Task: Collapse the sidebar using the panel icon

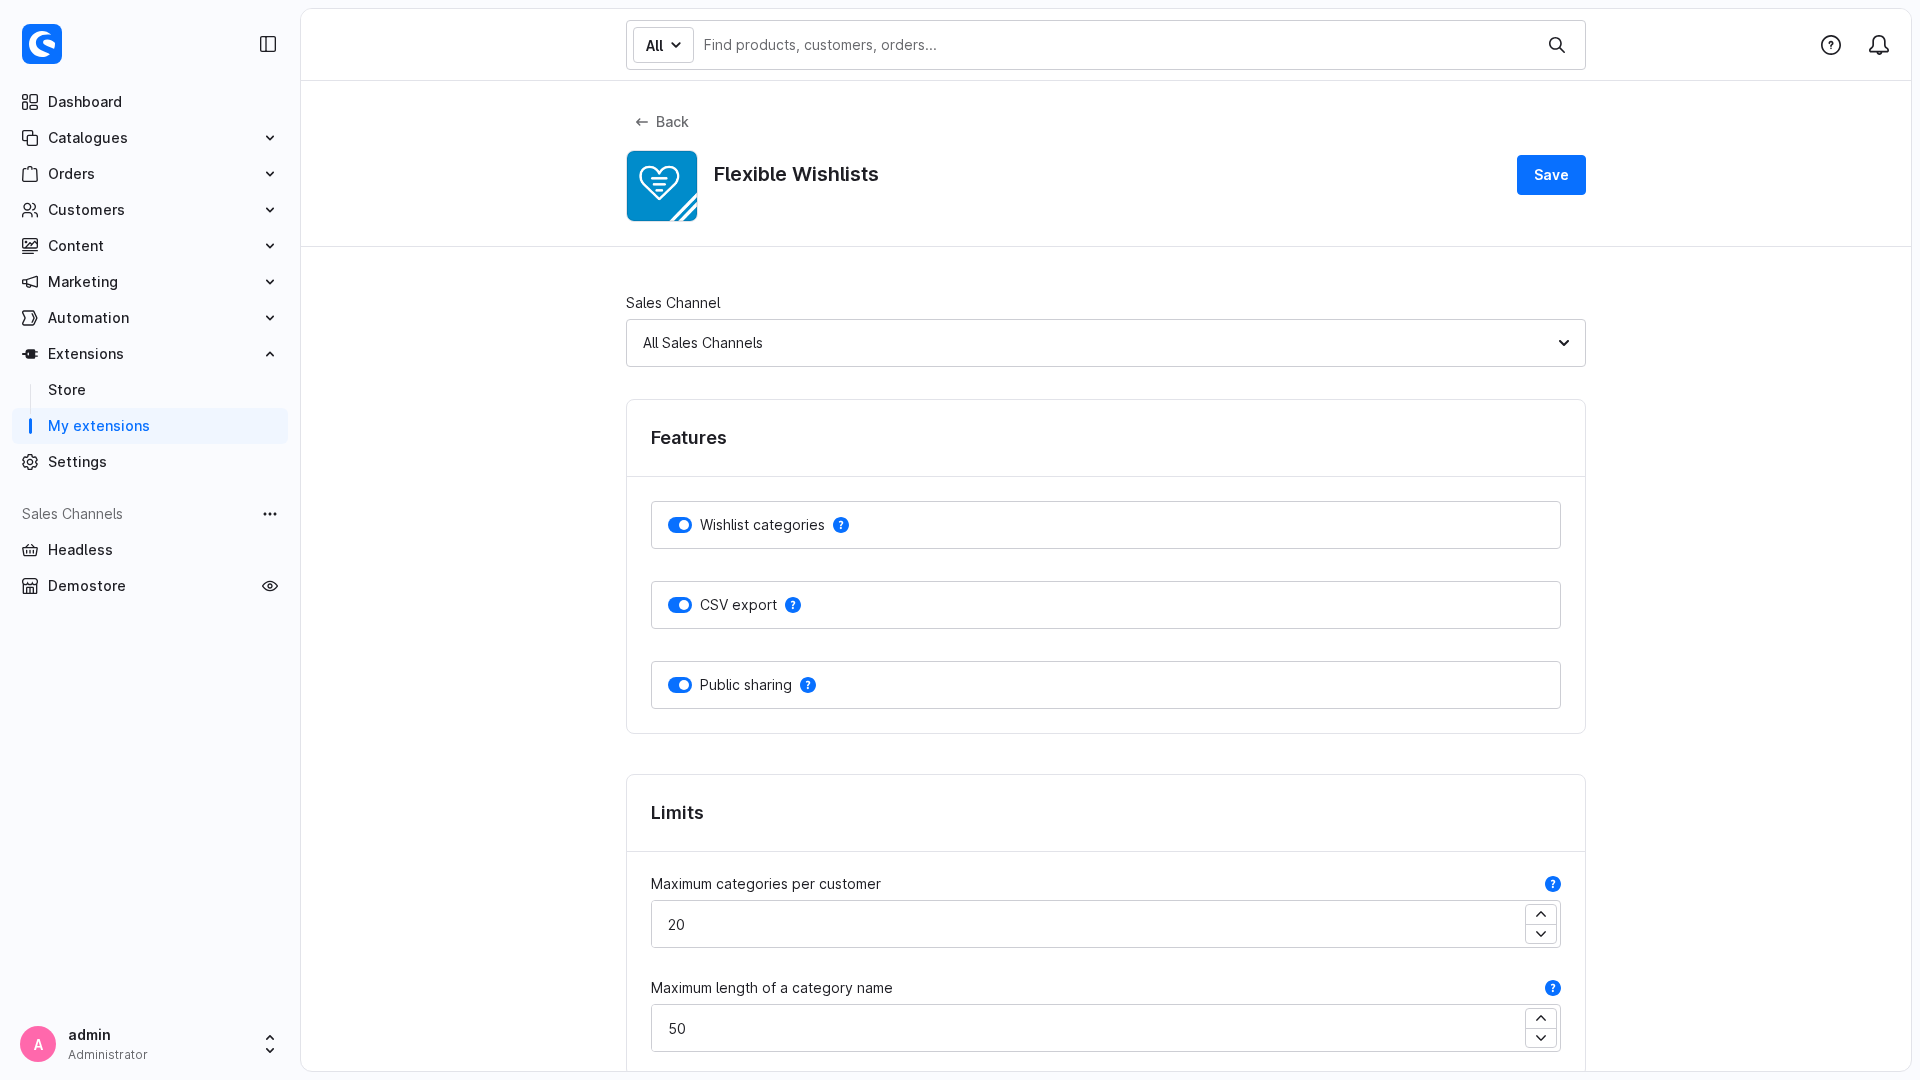Action: (268, 44)
